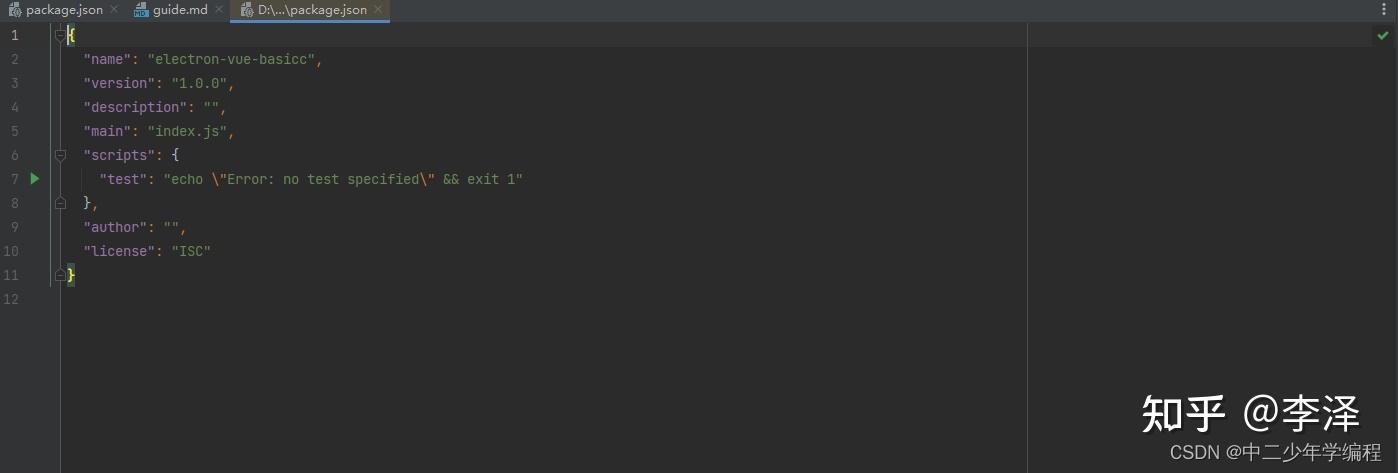Click the fold end marker on line 8

60,203
